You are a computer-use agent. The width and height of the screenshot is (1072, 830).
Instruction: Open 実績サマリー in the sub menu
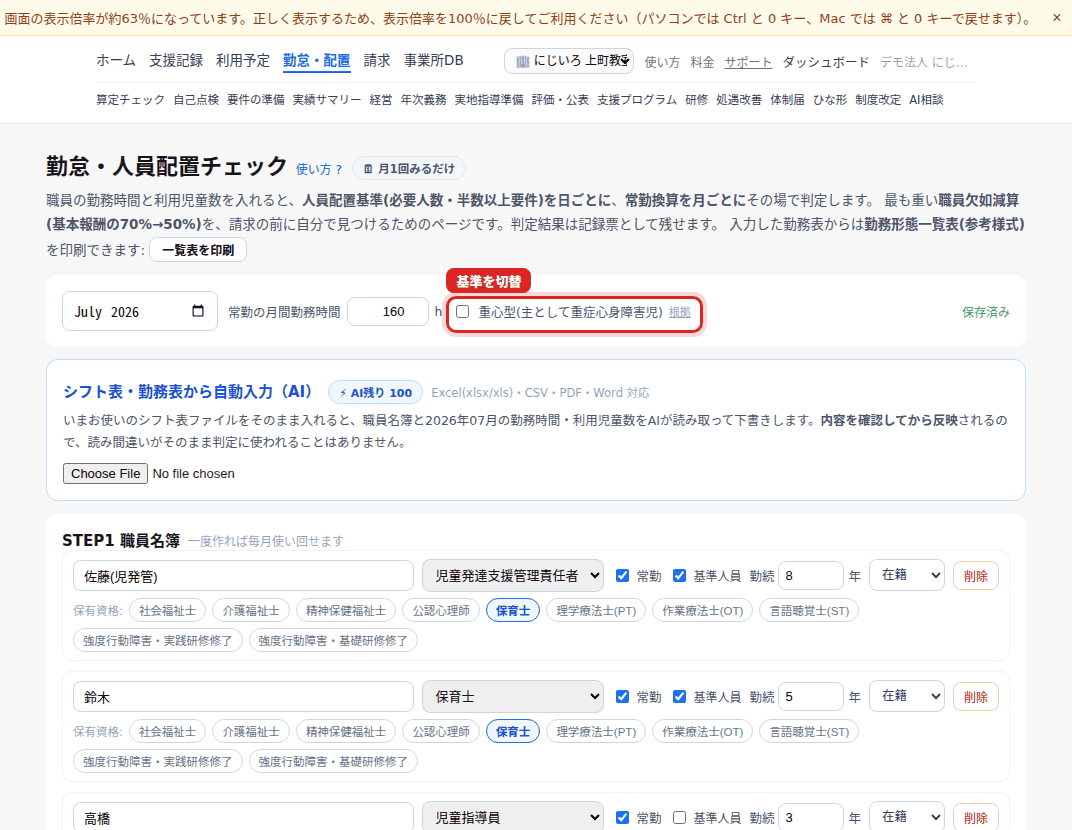[x=327, y=100]
